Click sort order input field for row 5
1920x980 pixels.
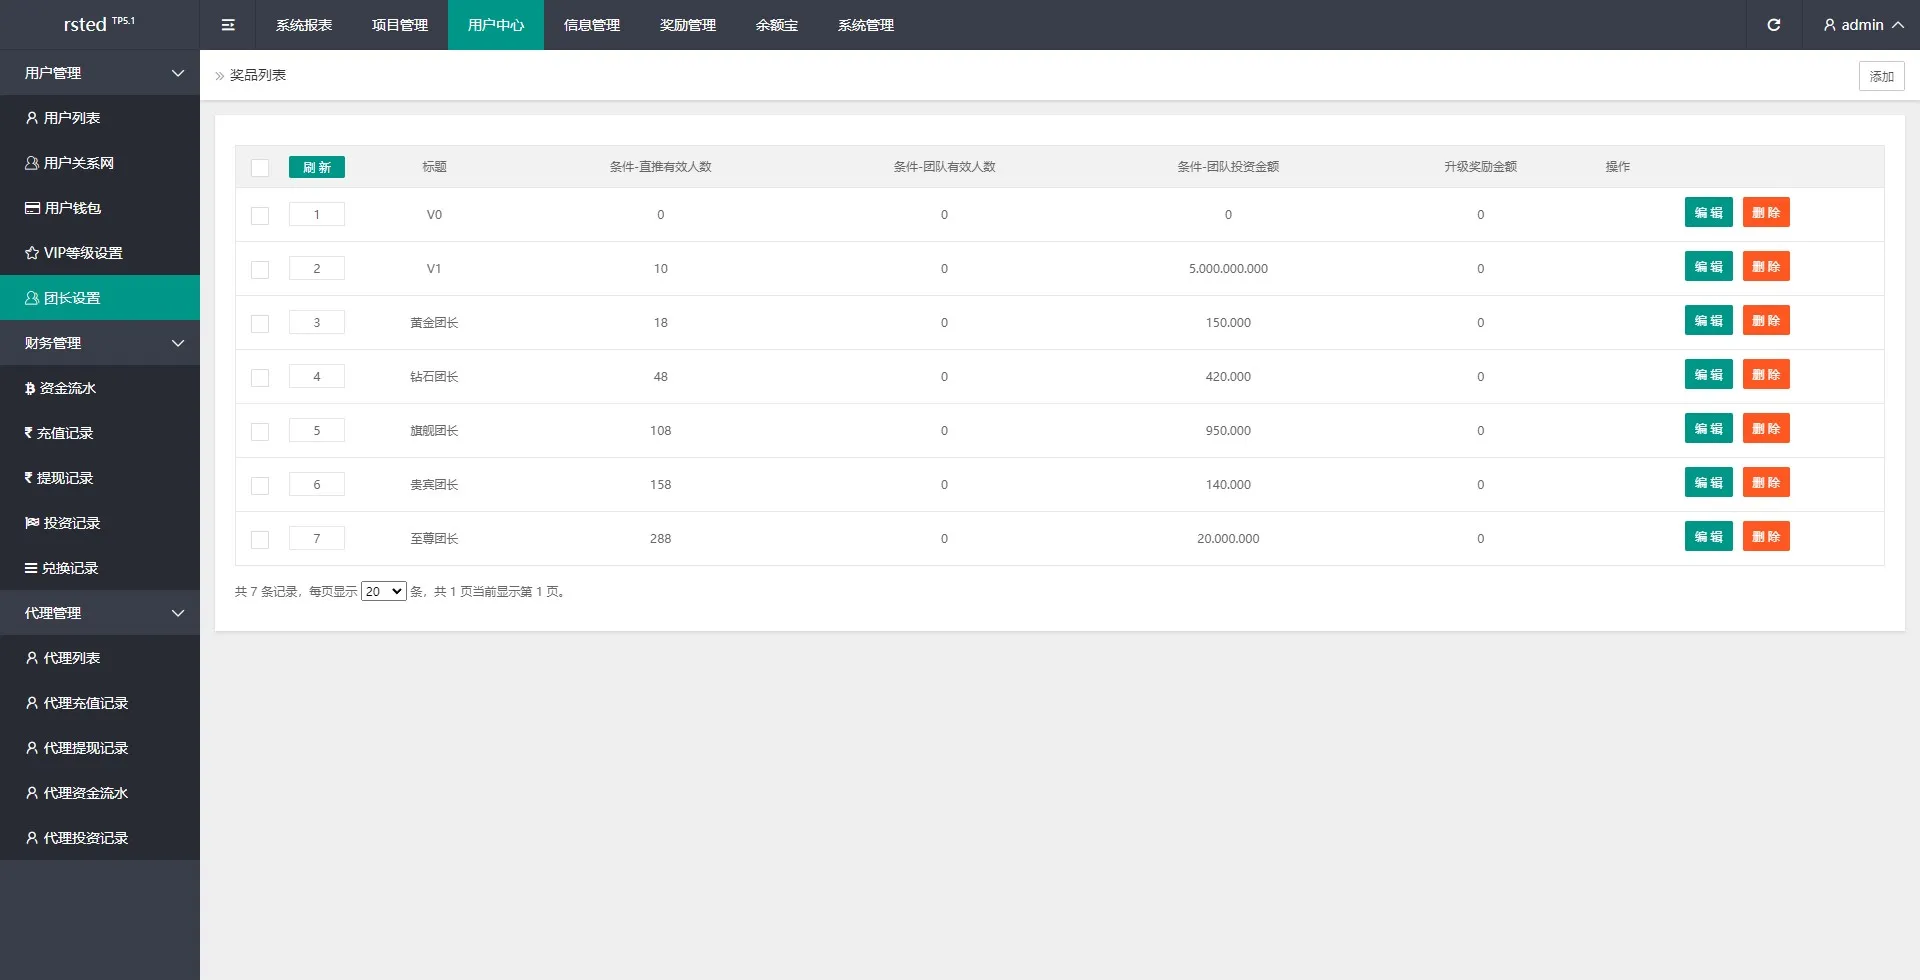click(317, 431)
